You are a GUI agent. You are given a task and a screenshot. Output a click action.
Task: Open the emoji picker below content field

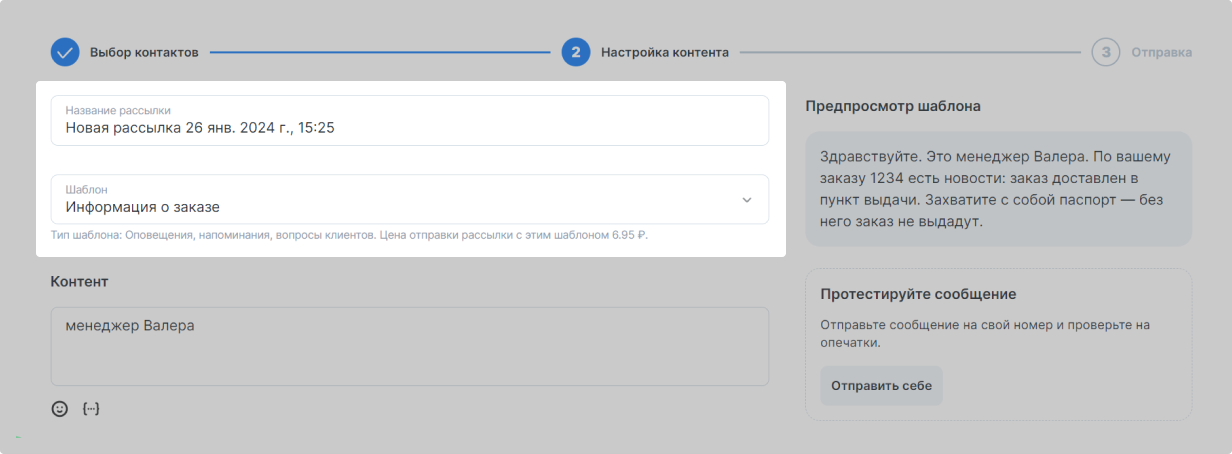pyautogui.click(x=60, y=409)
